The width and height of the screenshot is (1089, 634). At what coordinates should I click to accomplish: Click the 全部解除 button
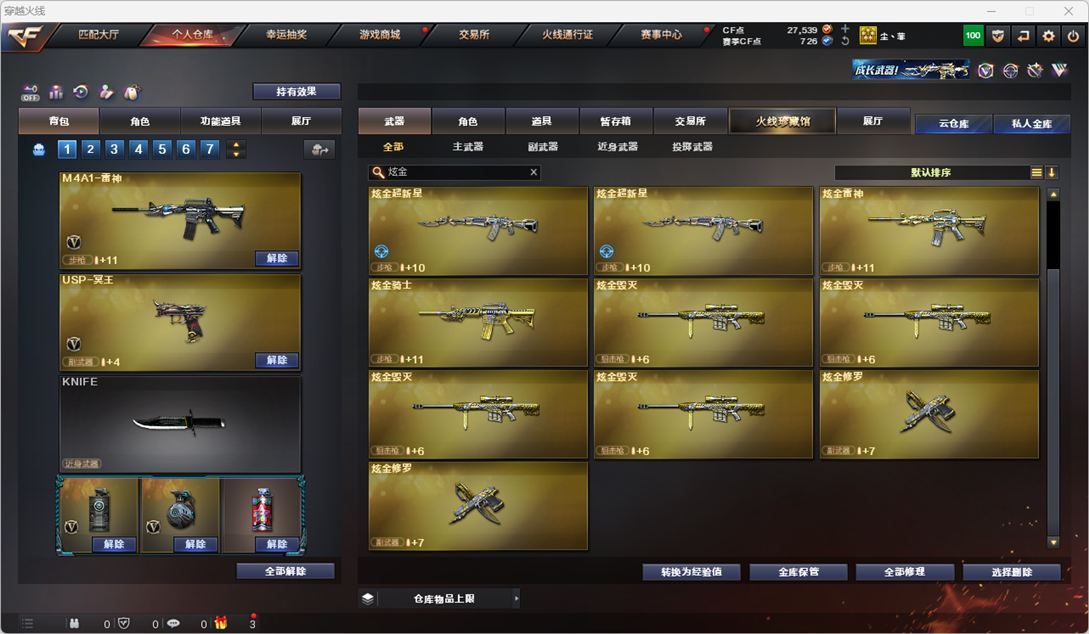285,571
